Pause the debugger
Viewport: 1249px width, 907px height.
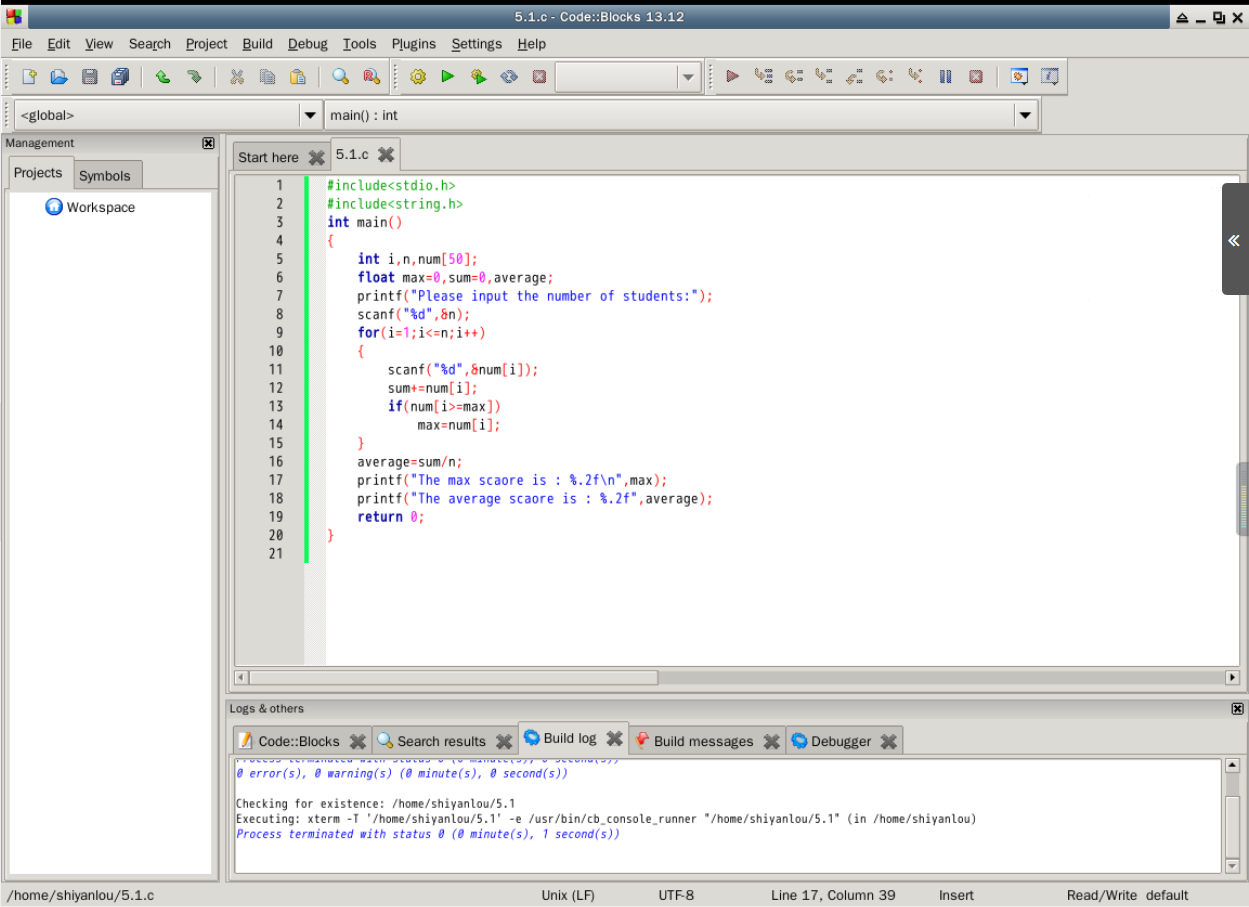[x=945, y=76]
